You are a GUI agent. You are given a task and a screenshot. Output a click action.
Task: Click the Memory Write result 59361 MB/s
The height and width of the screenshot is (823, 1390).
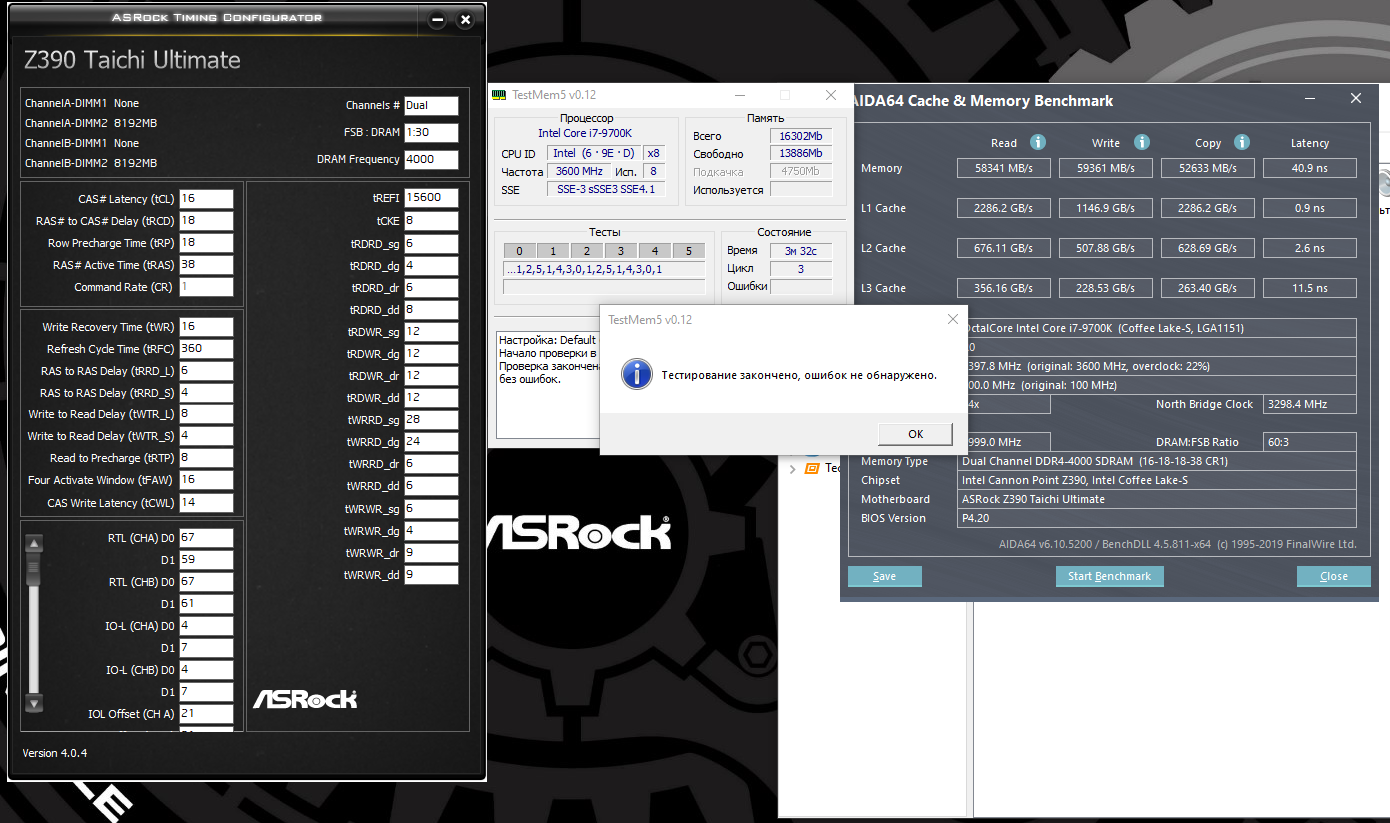[1106, 168]
